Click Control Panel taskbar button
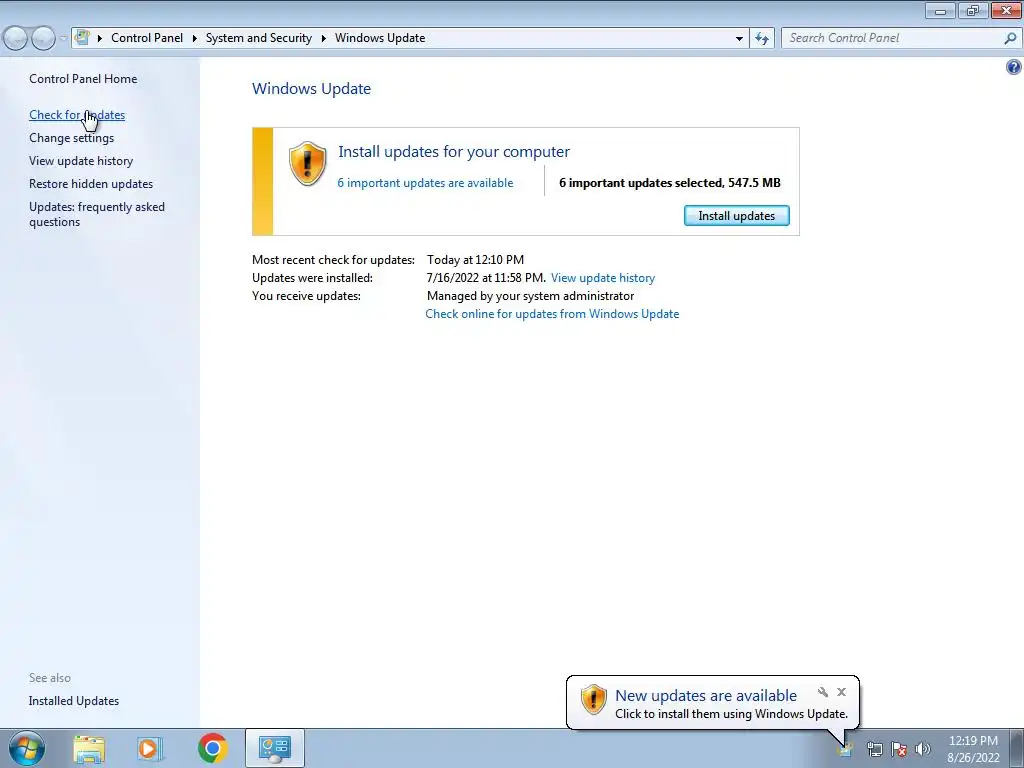The width and height of the screenshot is (1024, 768). click(275, 749)
